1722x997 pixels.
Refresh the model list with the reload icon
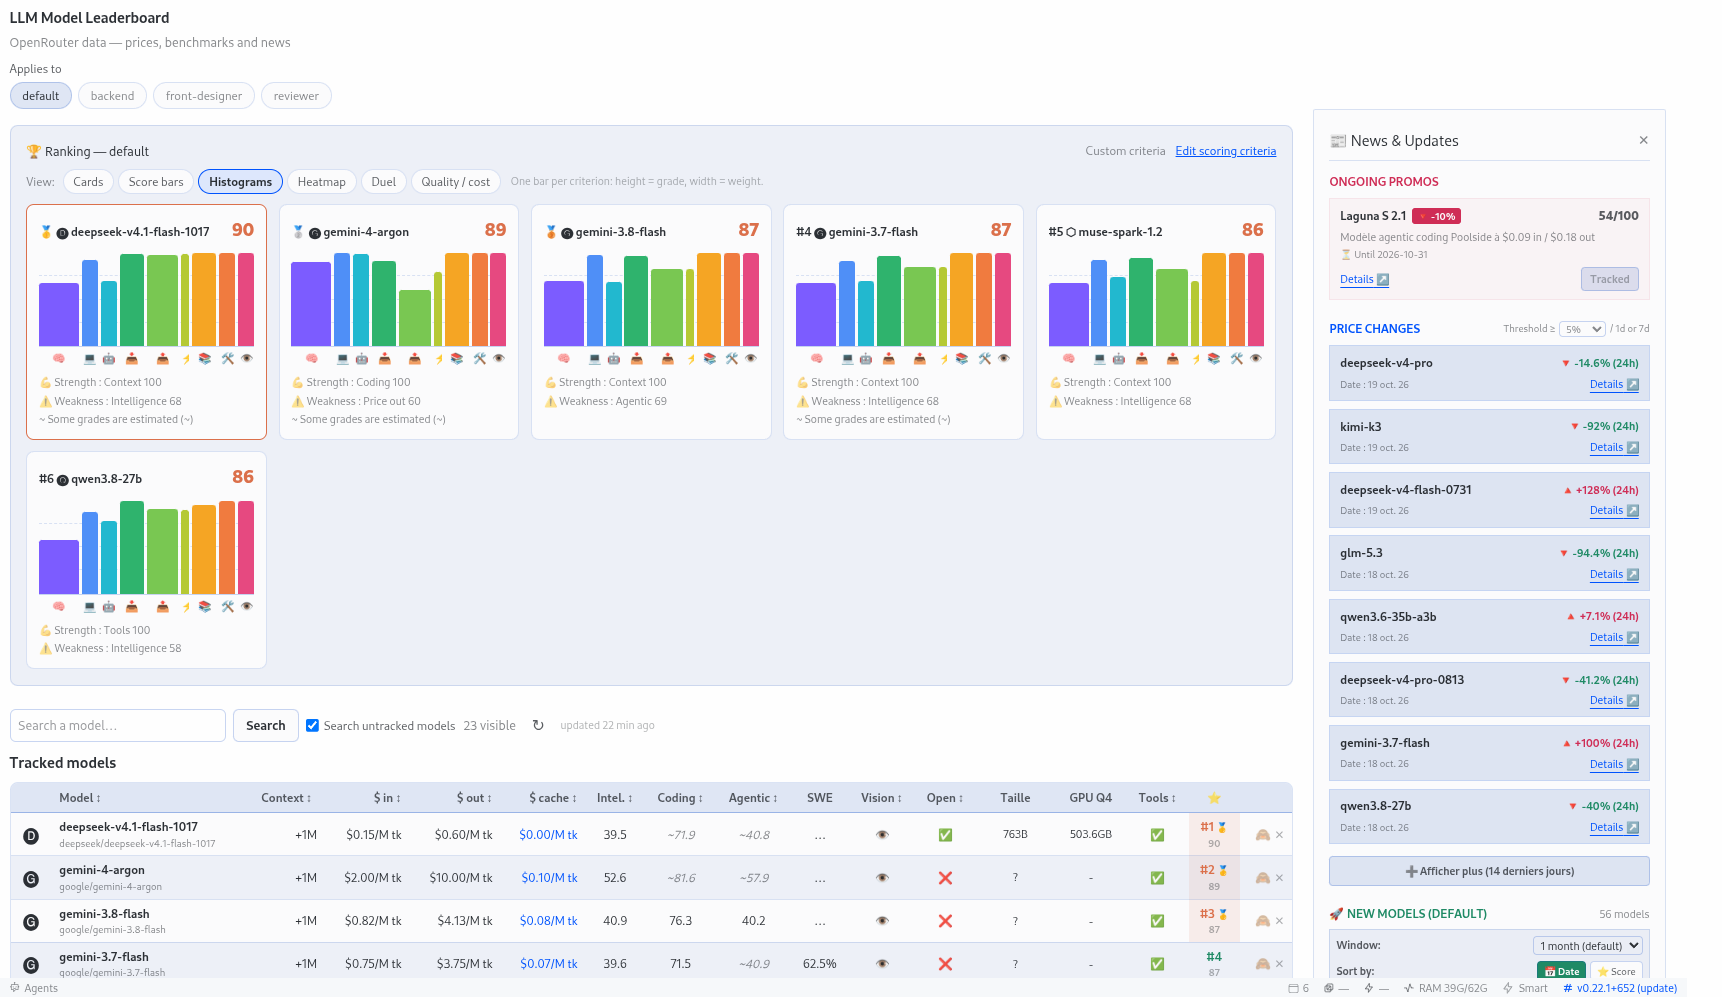(538, 725)
